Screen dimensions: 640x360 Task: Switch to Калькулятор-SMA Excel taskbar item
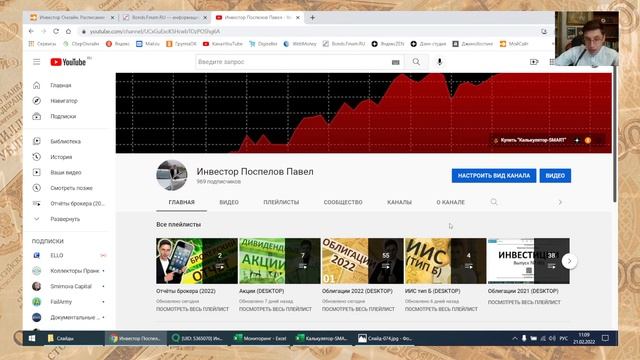coord(322,338)
